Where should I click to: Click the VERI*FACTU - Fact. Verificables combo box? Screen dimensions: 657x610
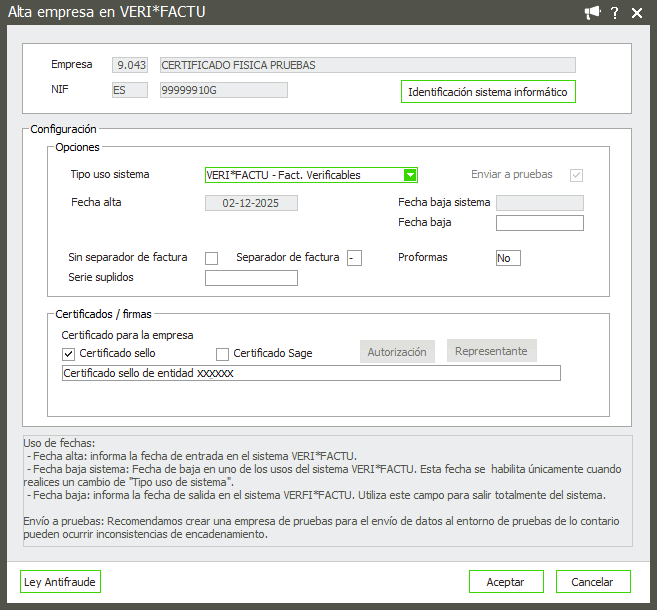point(303,175)
